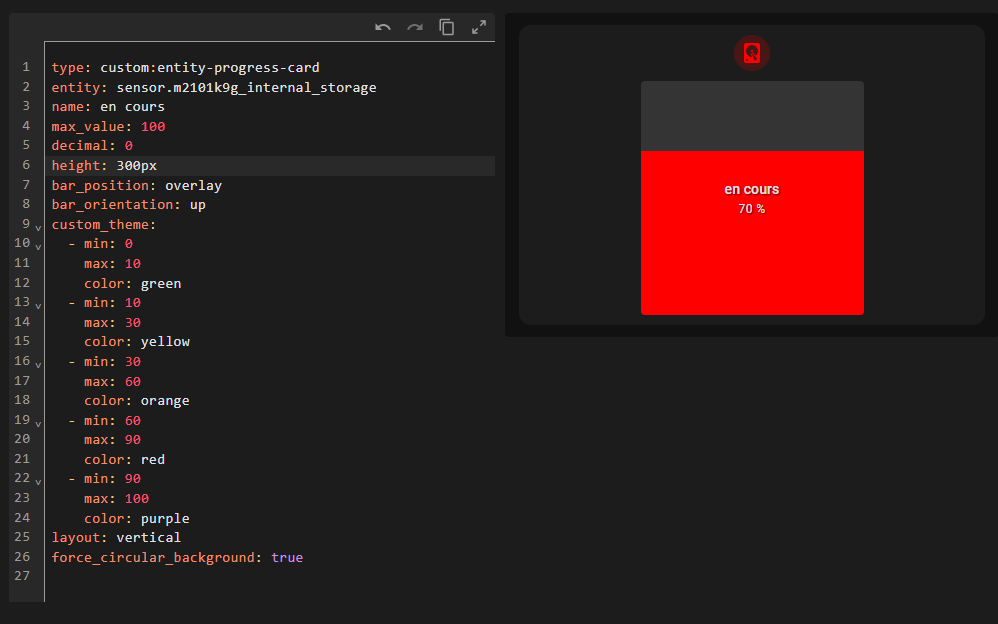Collapse the fold arrow on line 13
This screenshot has height=624, width=998.
[38, 306]
